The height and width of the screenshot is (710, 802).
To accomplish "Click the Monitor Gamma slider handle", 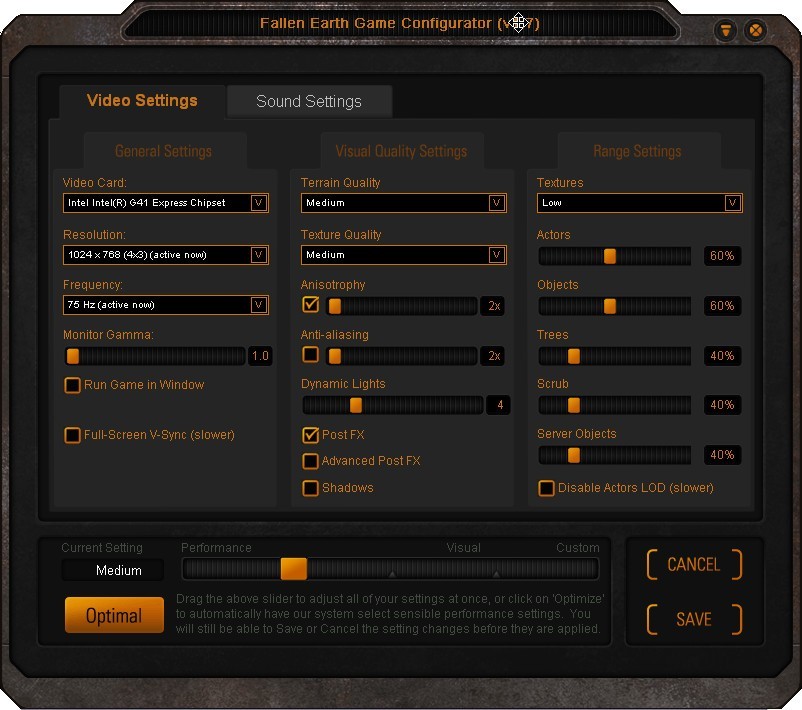I will pos(73,356).
